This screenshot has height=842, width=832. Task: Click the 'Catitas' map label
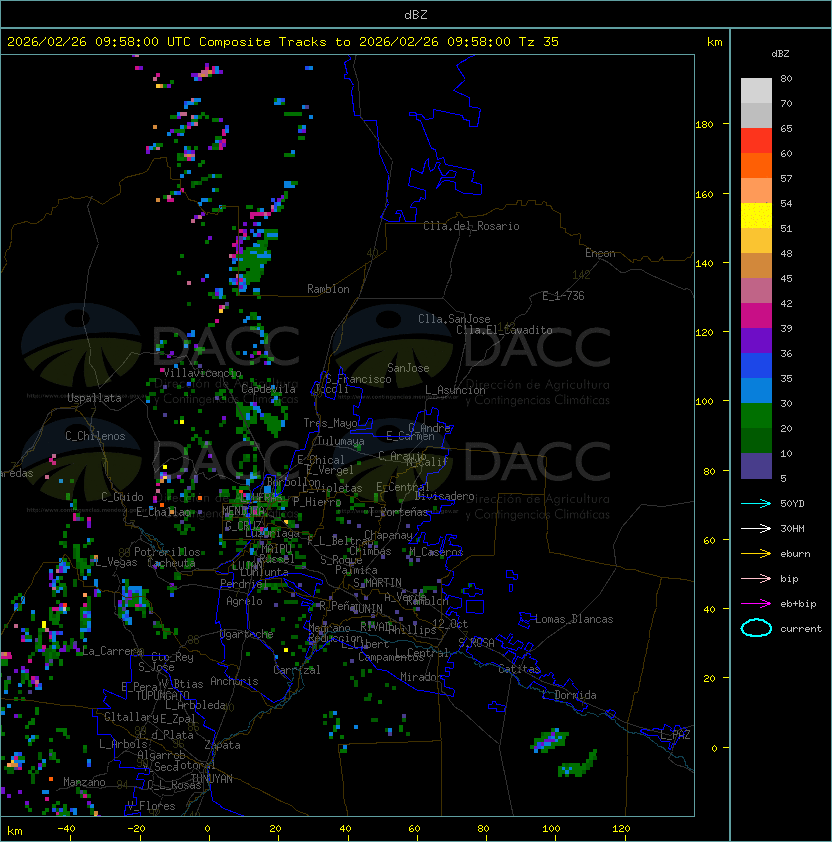[x=519, y=669]
